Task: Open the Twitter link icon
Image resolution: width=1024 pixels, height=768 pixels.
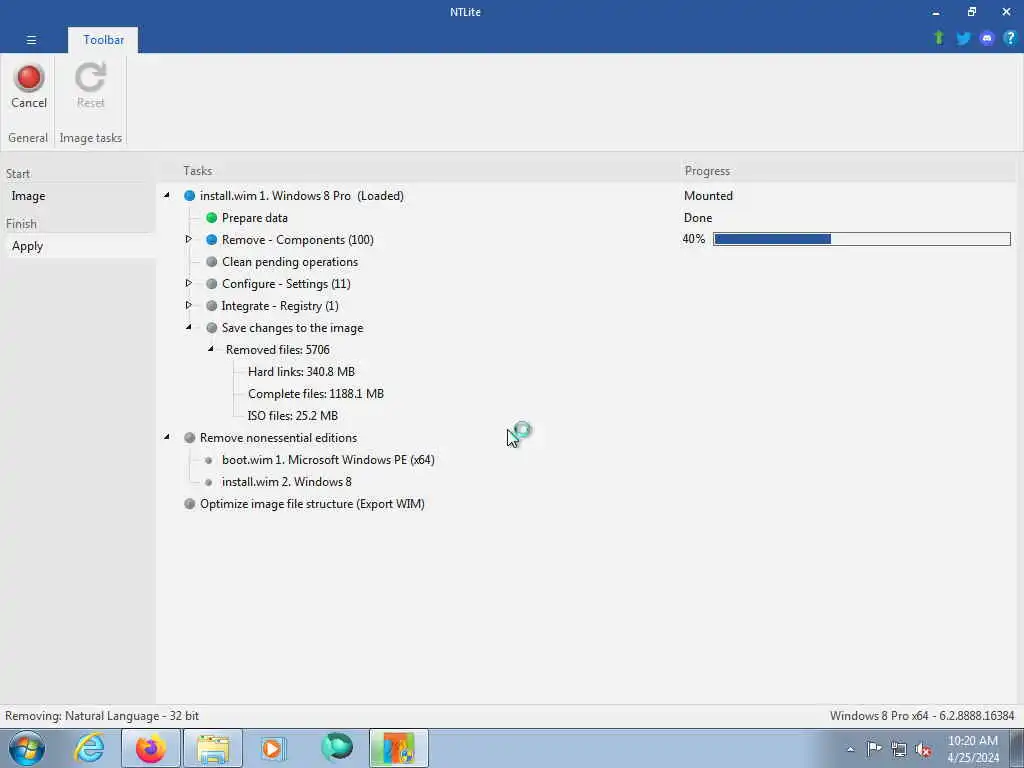Action: coord(963,39)
